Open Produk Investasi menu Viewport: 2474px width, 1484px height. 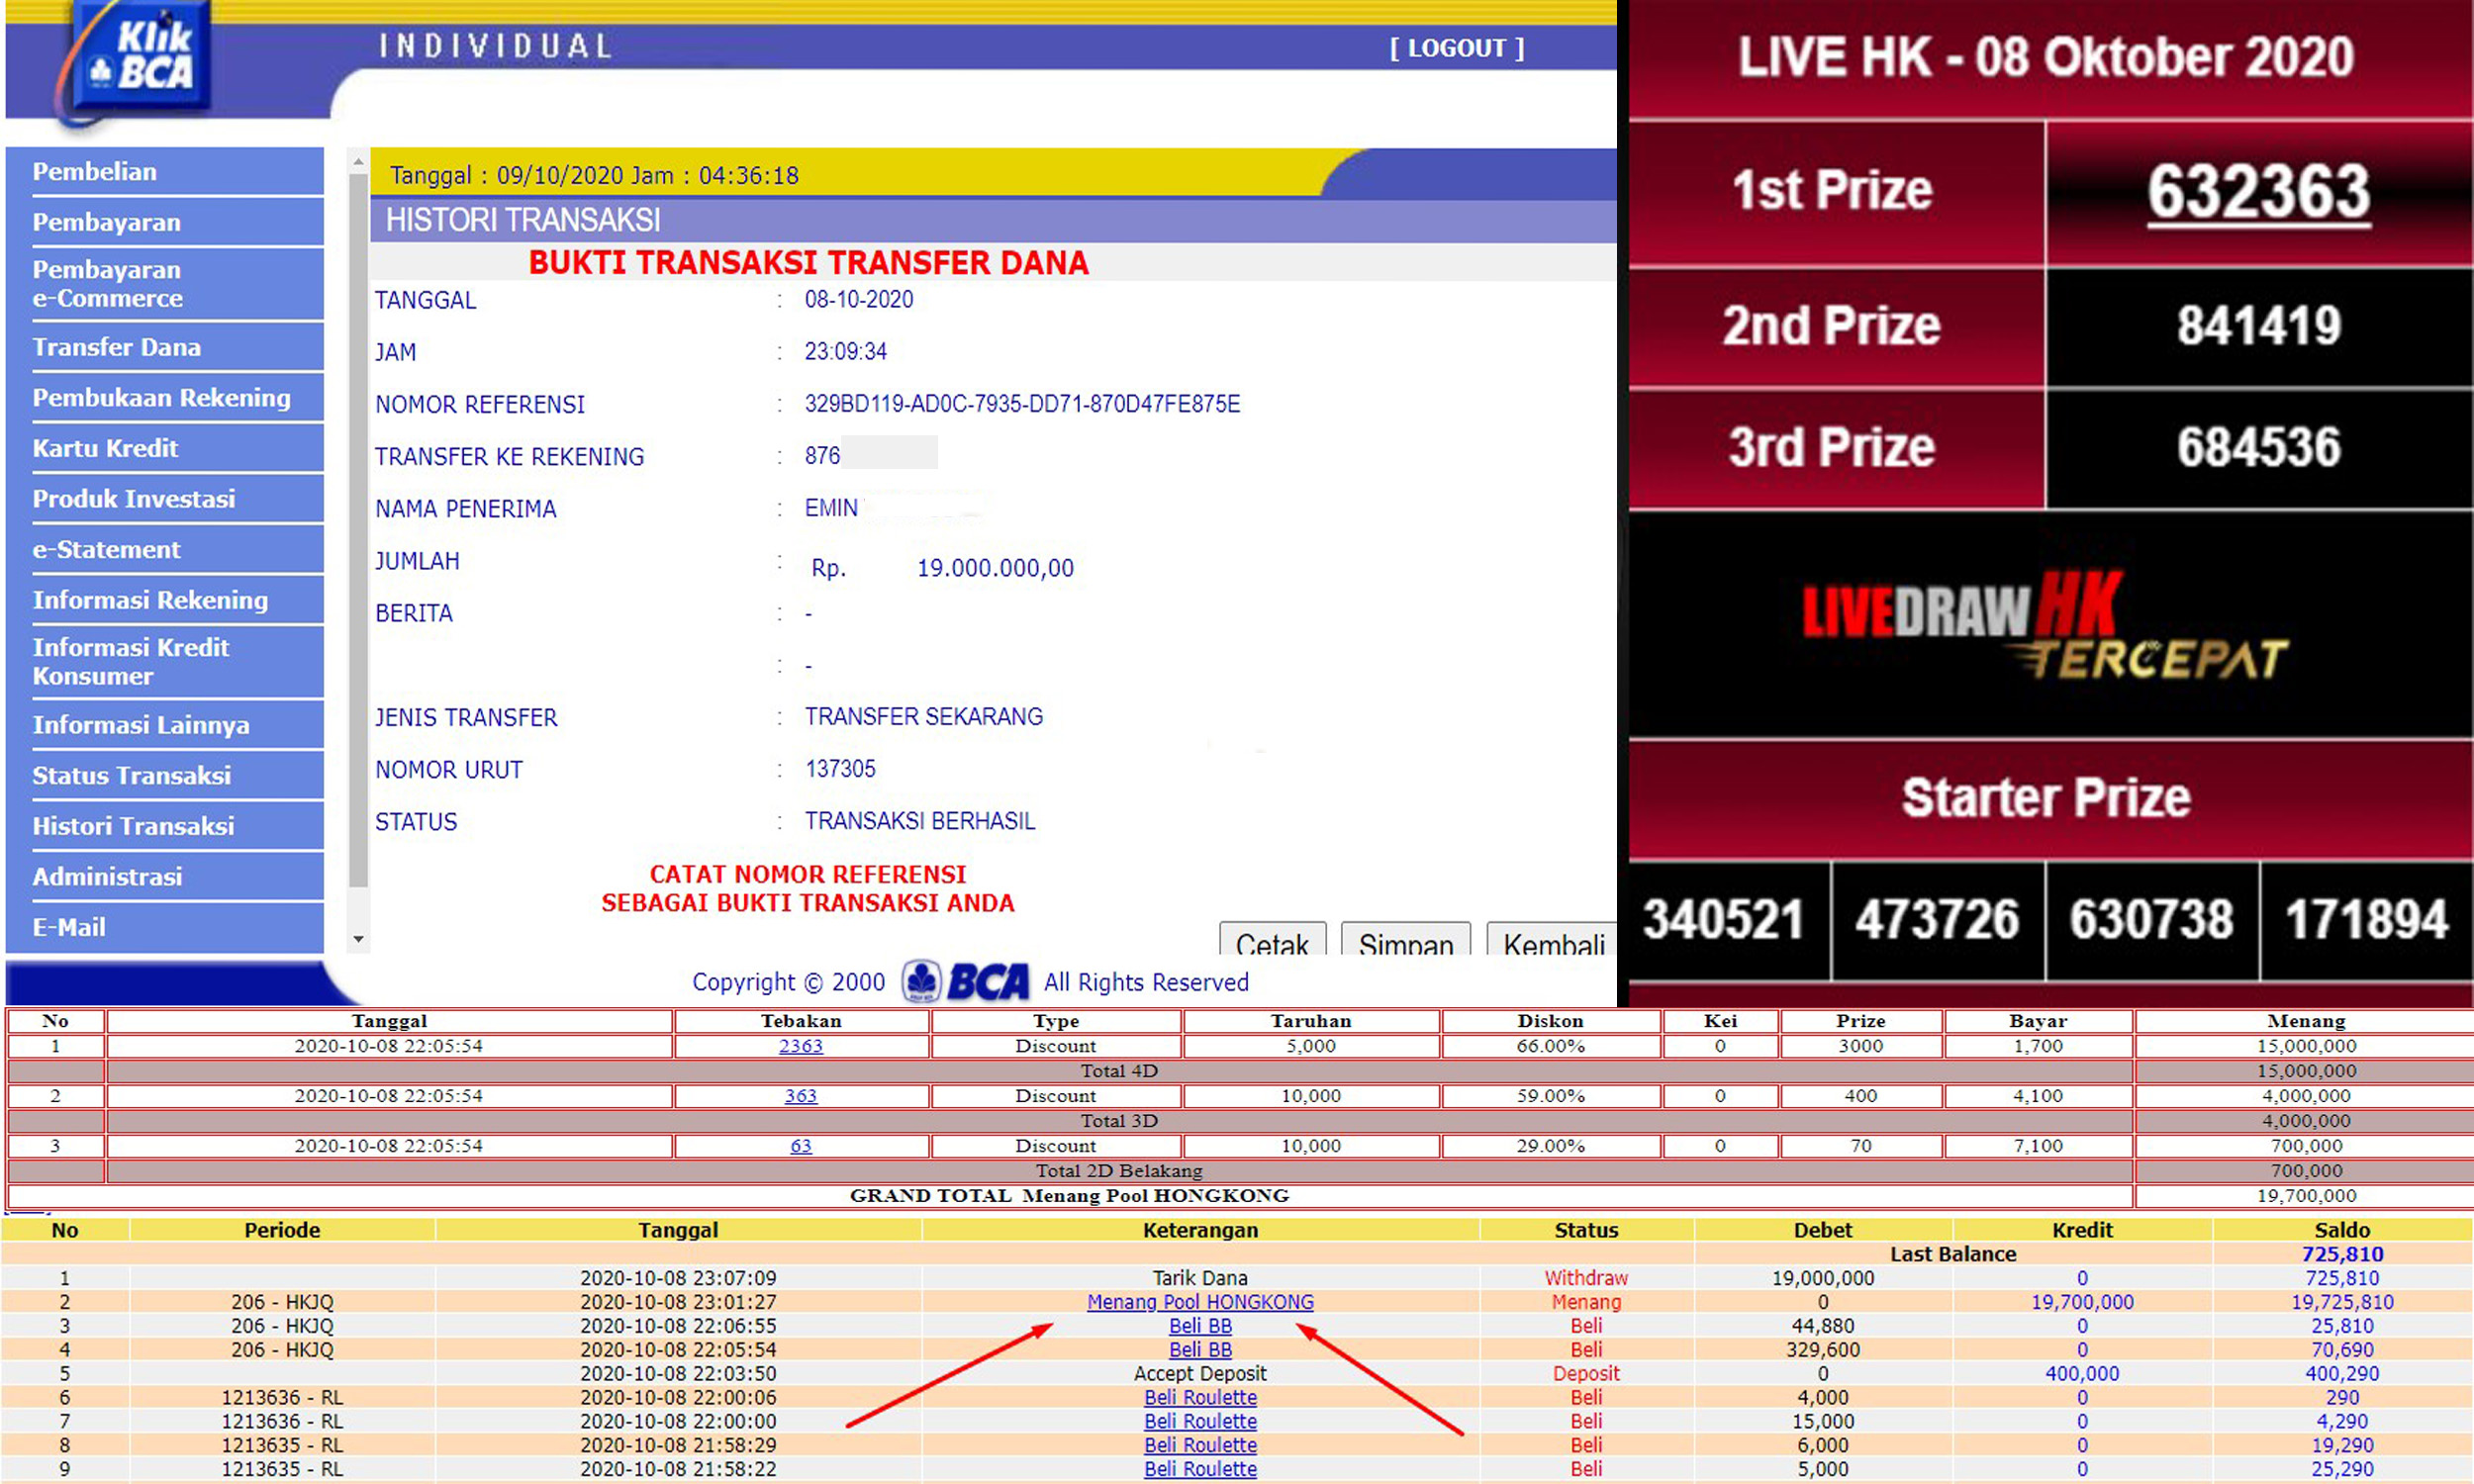click(x=165, y=499)
